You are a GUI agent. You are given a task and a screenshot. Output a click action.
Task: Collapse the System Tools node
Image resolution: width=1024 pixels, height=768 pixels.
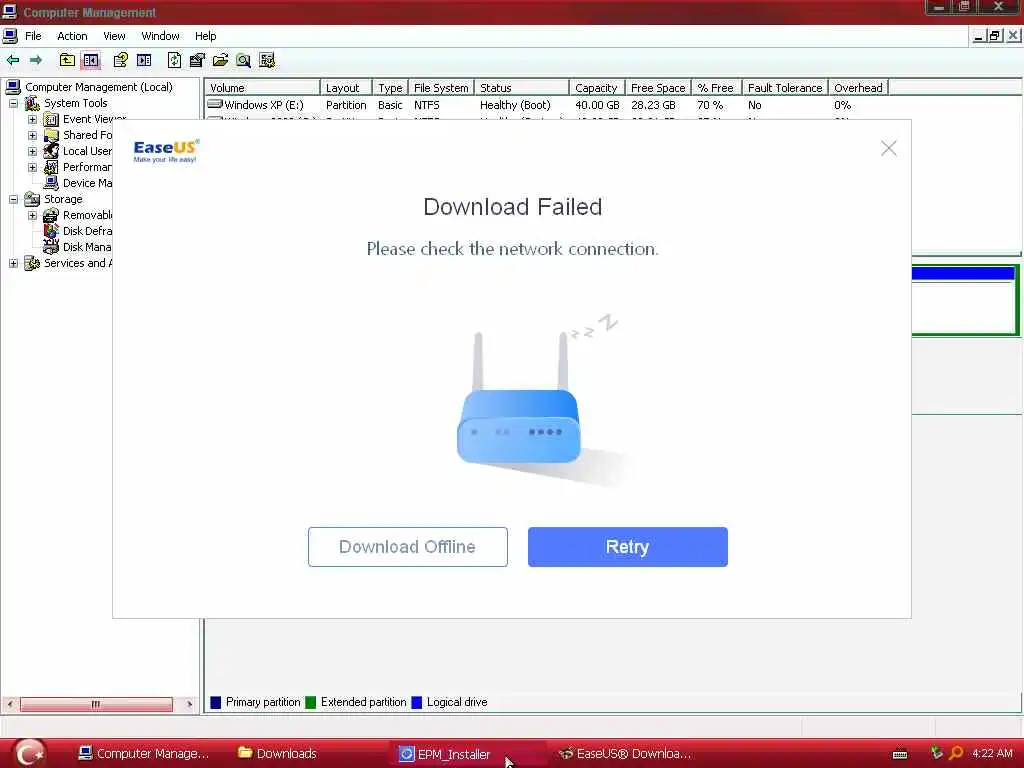point(13,103)
